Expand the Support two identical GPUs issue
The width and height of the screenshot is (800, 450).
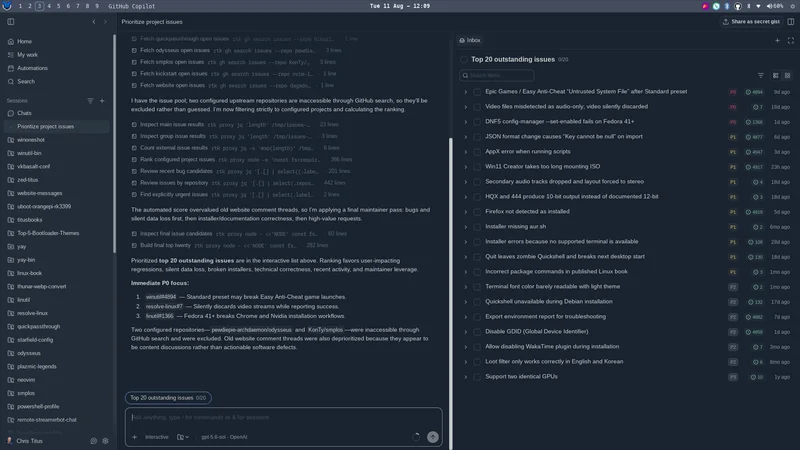pyautogui.click(x=465, y=377)
